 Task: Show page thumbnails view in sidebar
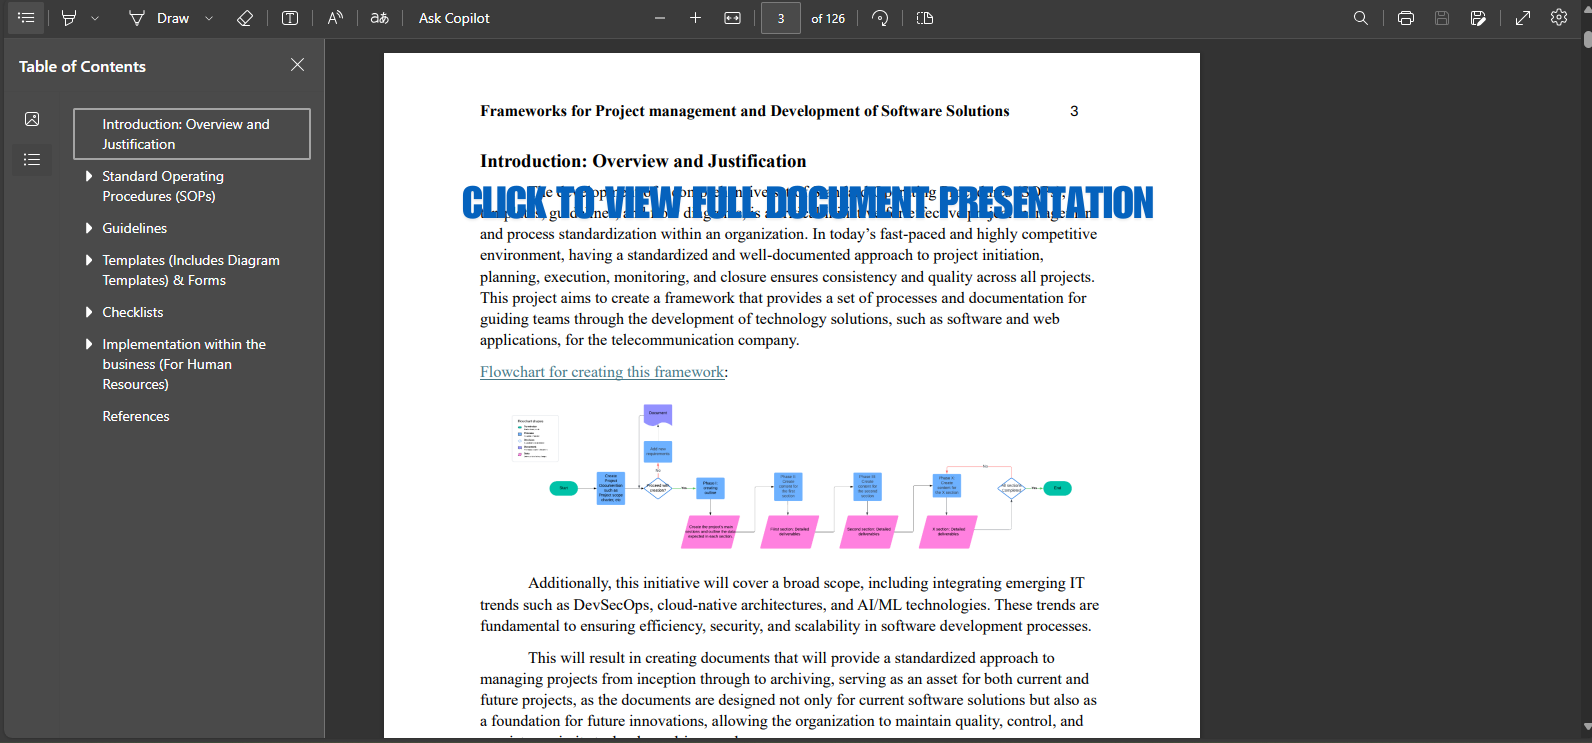[32, 119]
